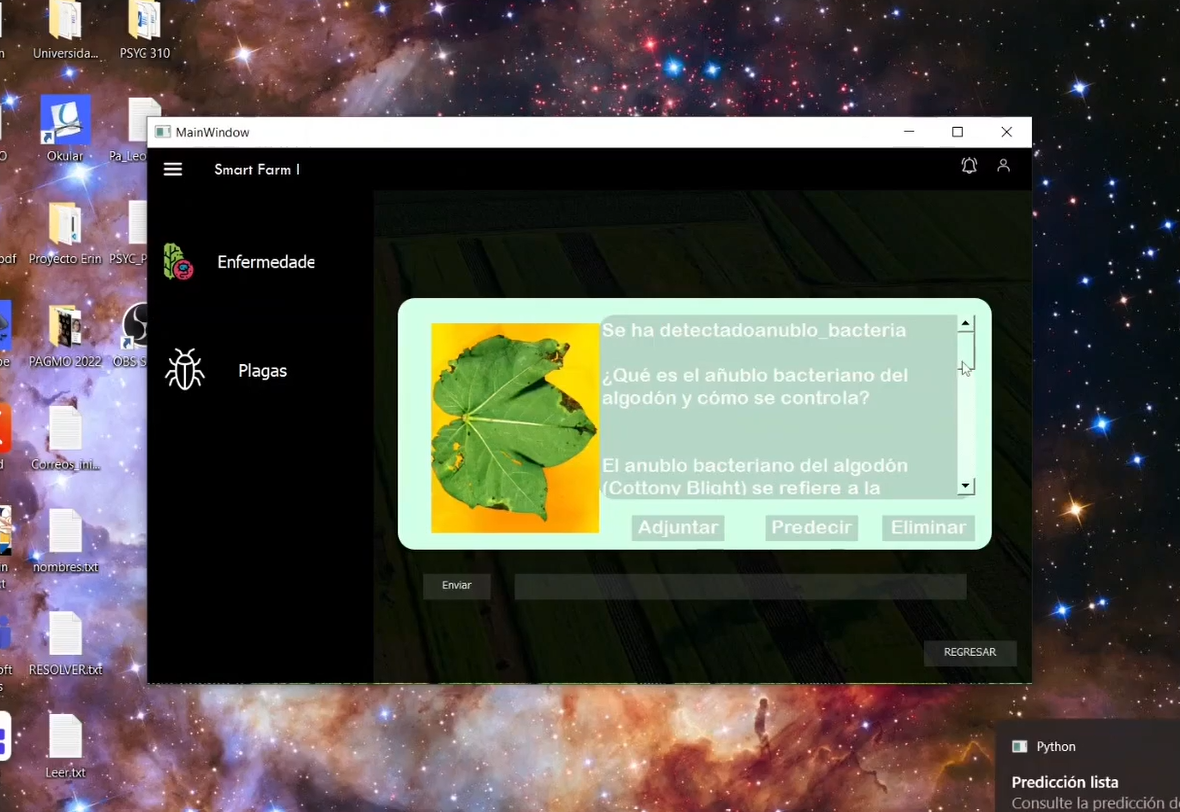Click the bug Plagas icon
The width and height of the screenshot is (1180, 812).
pos(184,370)
